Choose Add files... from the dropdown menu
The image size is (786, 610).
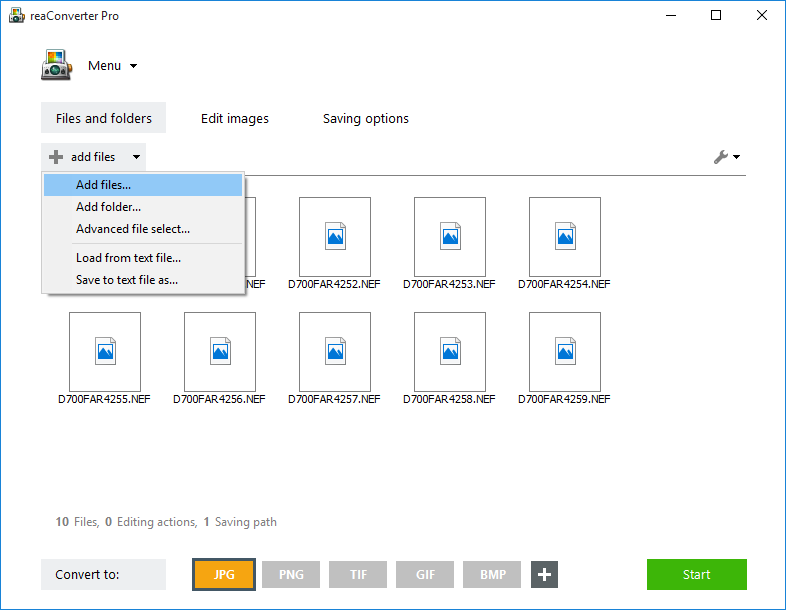(x=103, y=185)
